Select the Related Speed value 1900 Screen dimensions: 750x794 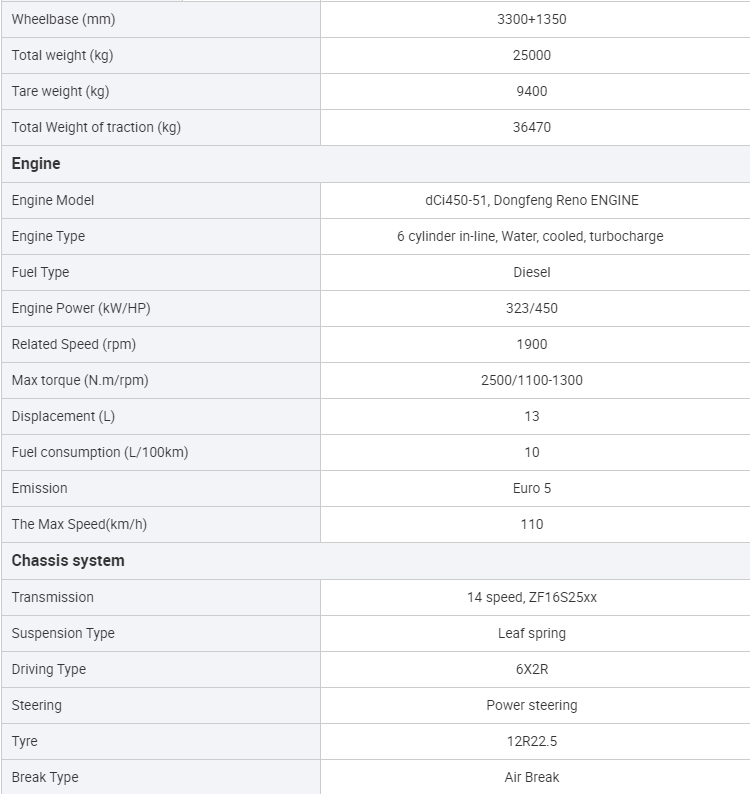click(531, 344)
